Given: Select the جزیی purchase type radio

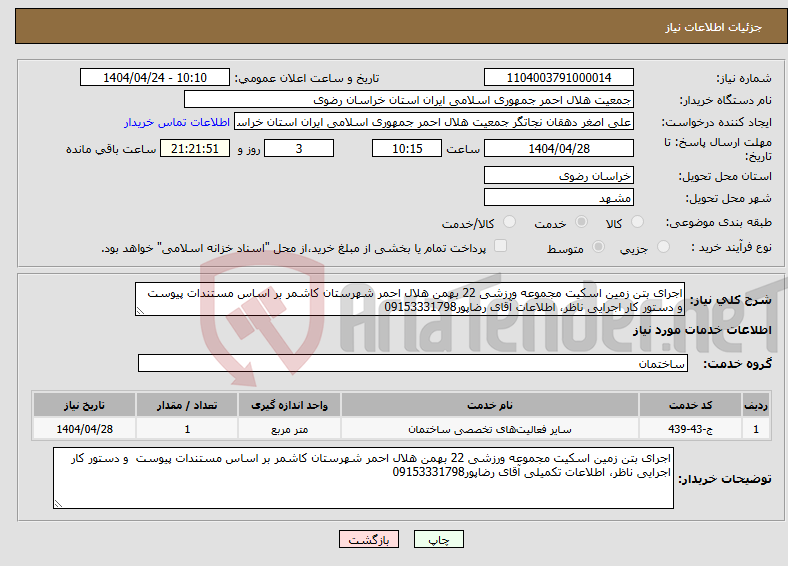Looking at the screenshot, I should click(x=663, y=246).
